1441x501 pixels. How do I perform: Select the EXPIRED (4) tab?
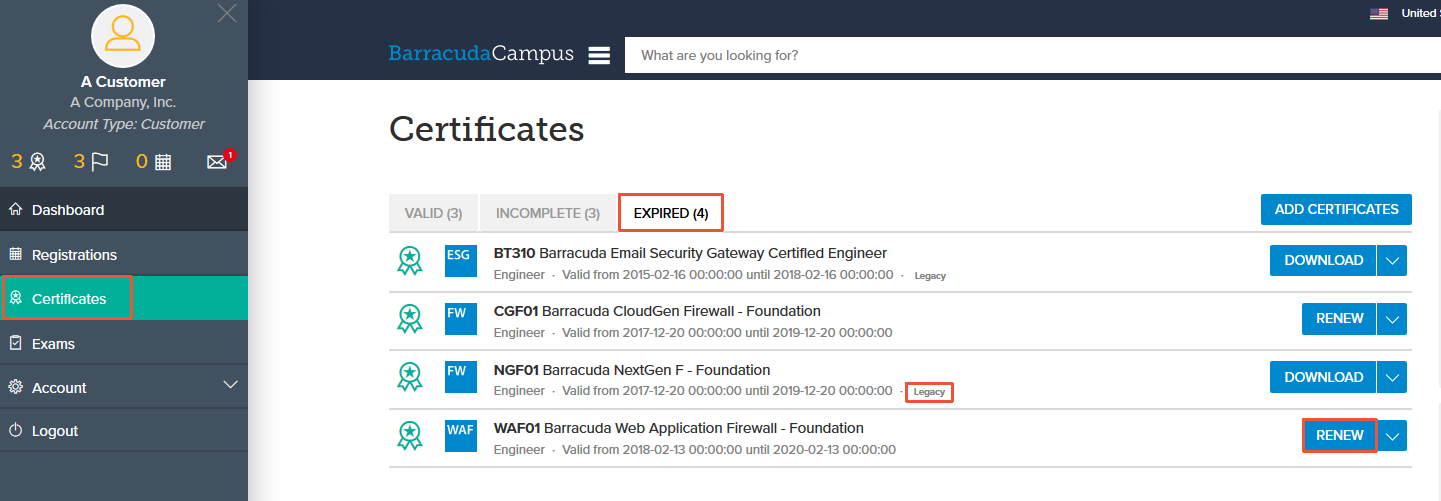671,213
